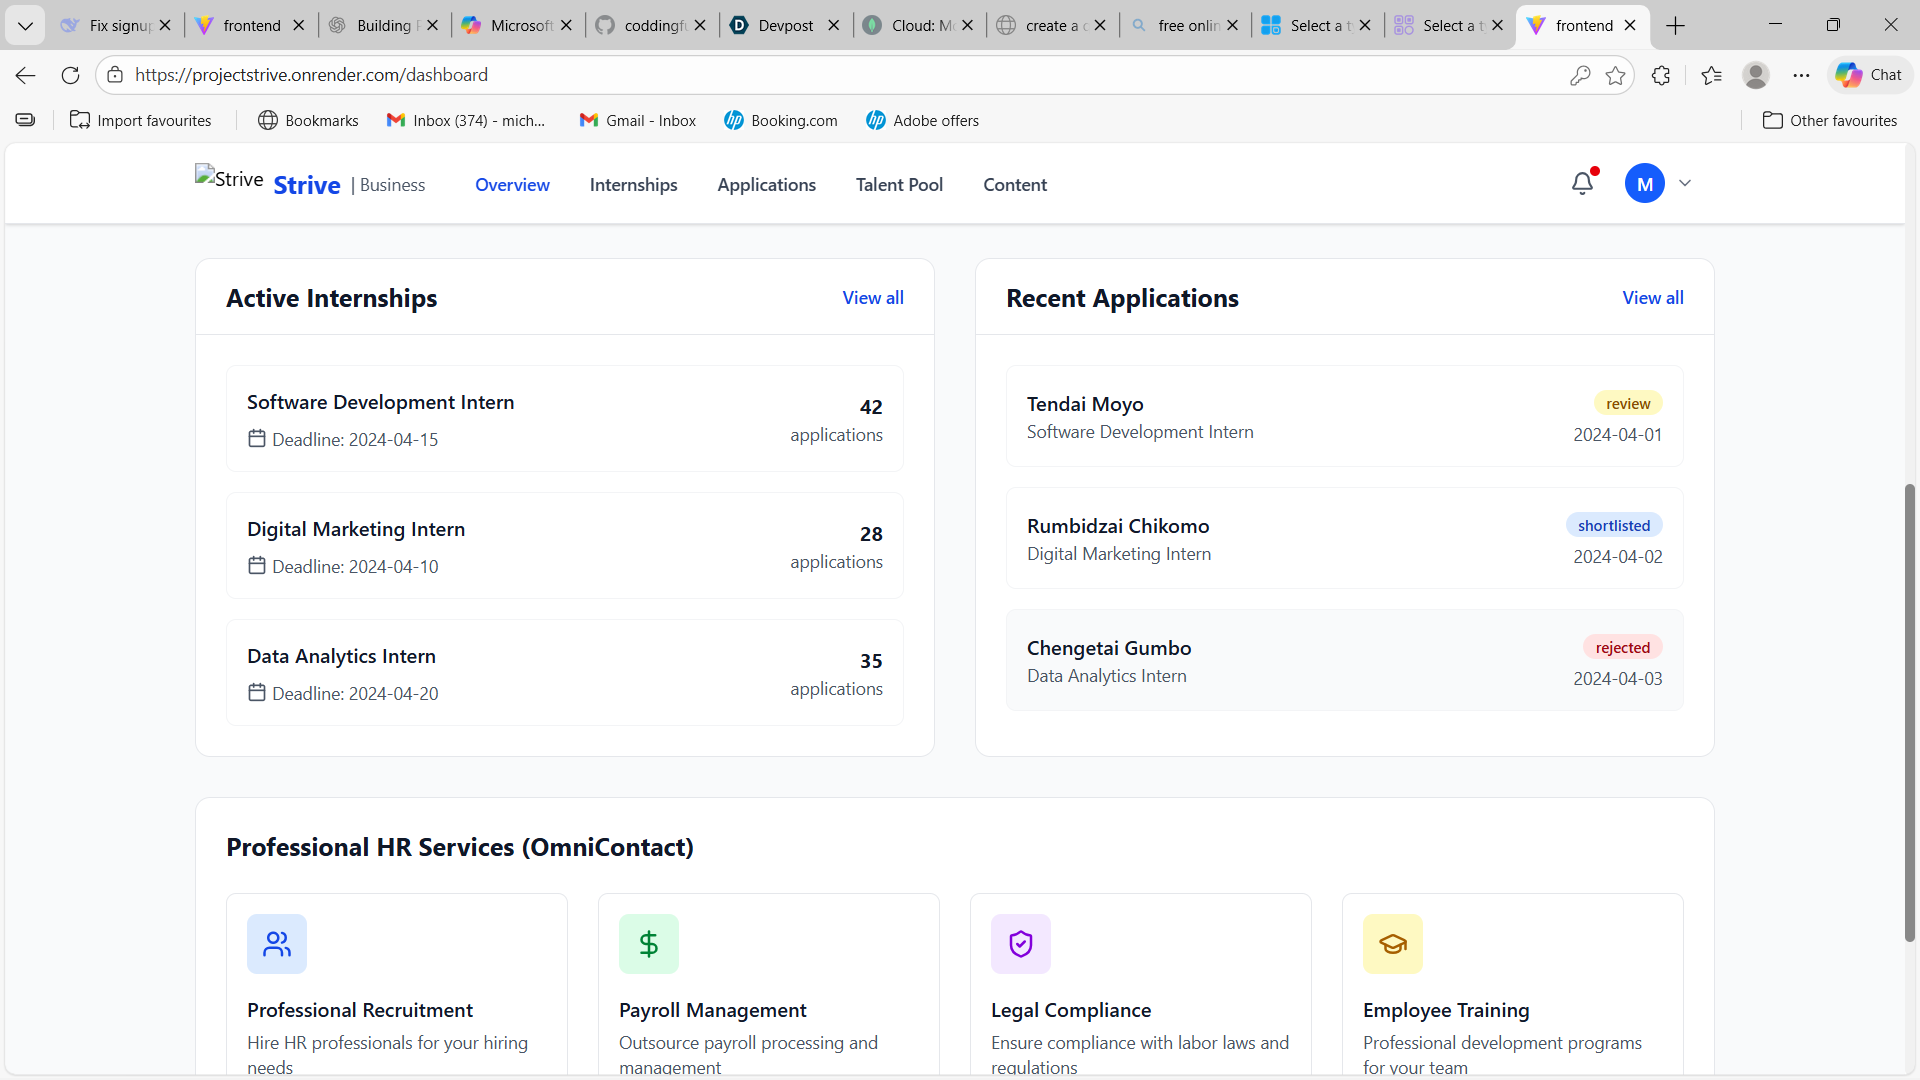Go to the Internships nav tab
The image size is (1920, 1080).
(633, 184)
